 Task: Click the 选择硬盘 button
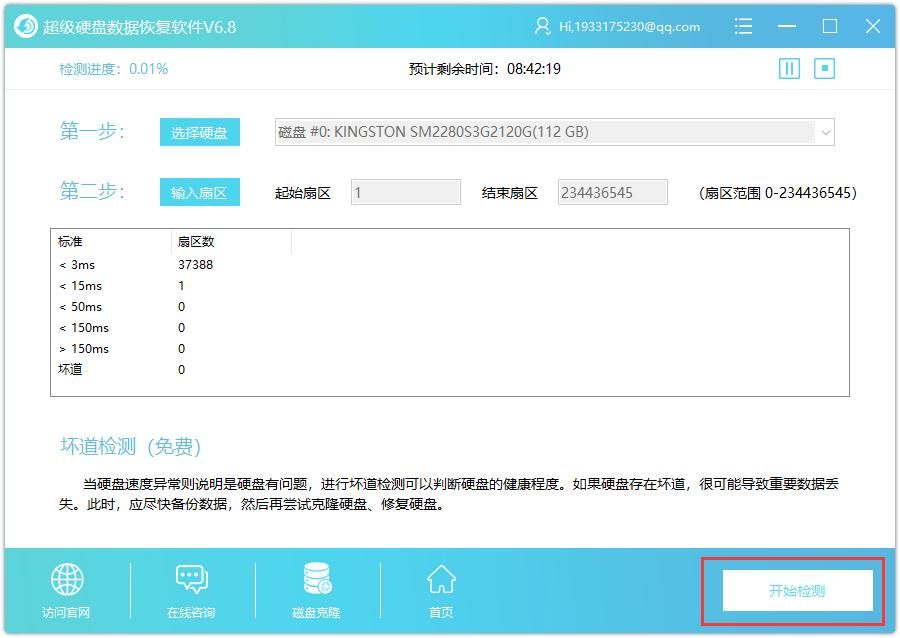pos(199,131)
